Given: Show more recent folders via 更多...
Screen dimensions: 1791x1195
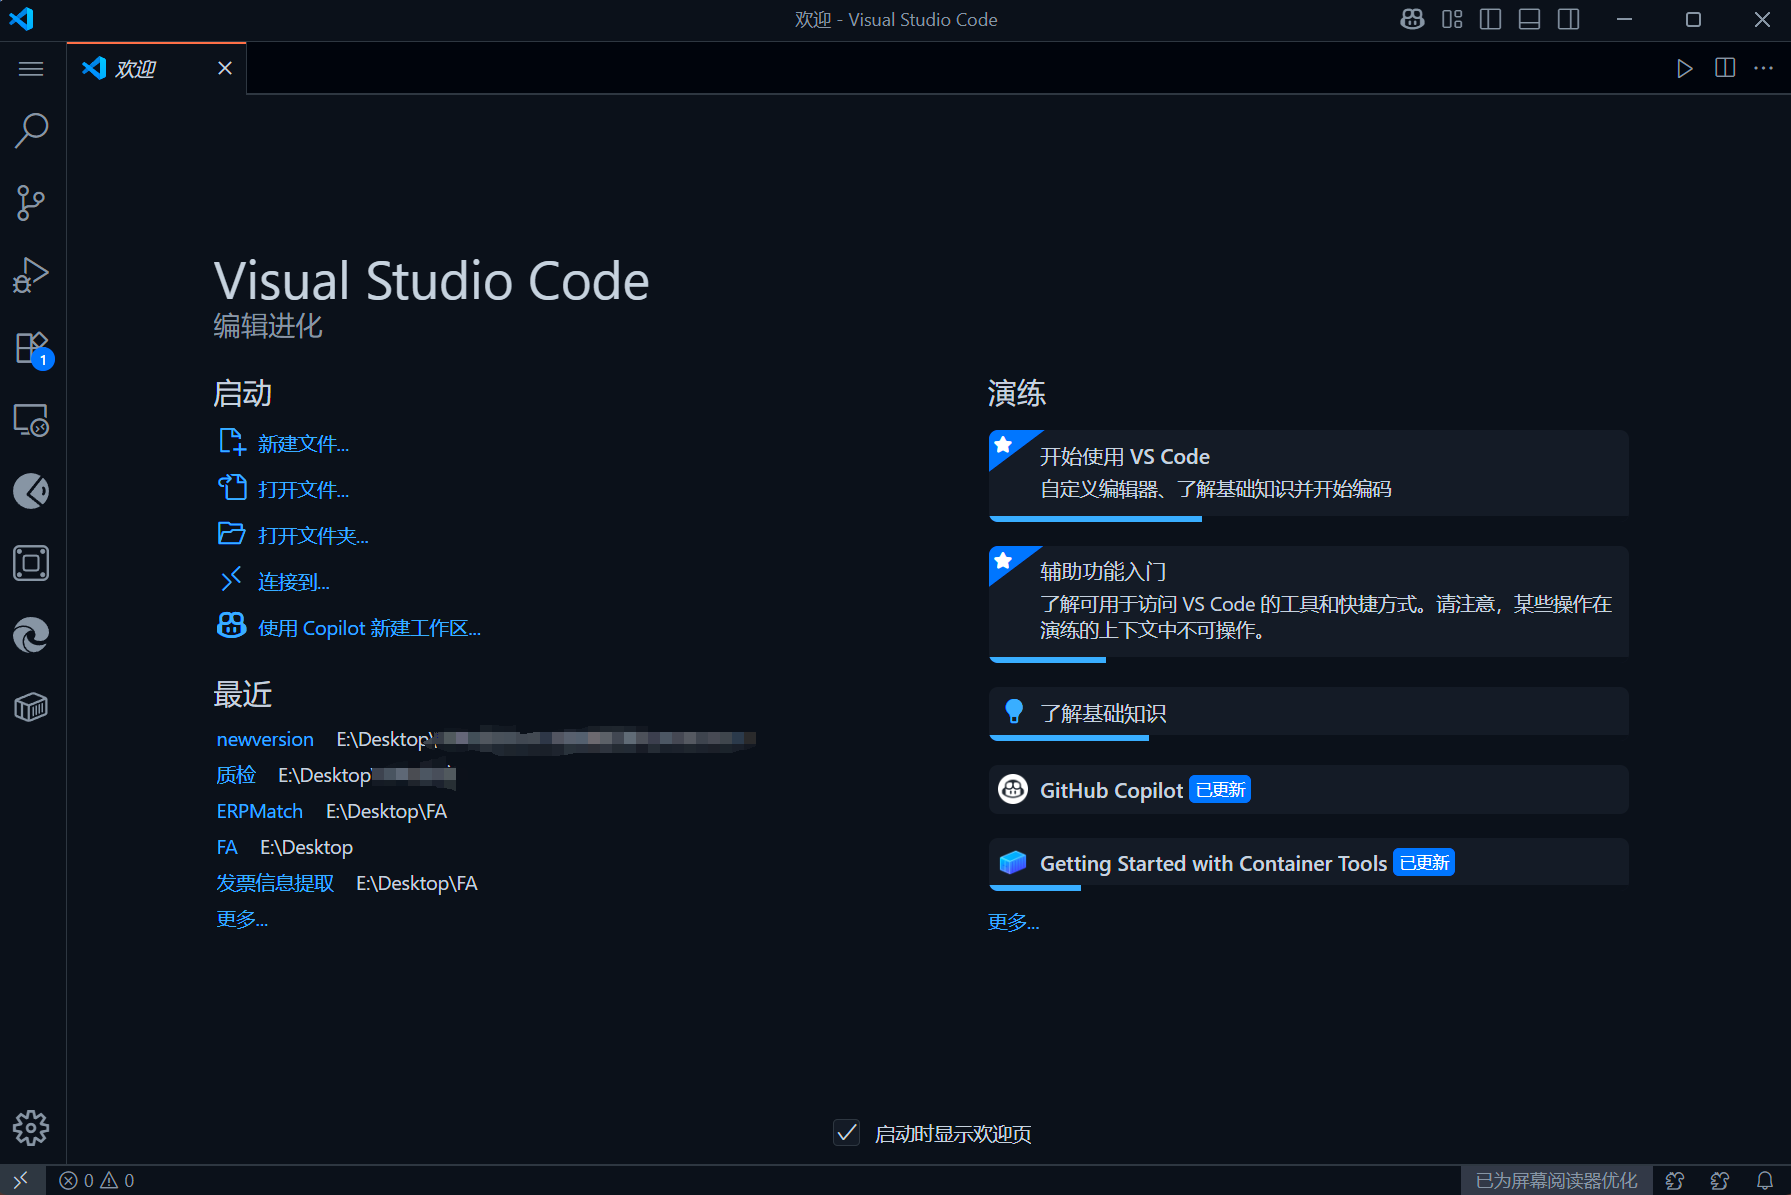Looking at the screenshot, I should coord(242,919).
